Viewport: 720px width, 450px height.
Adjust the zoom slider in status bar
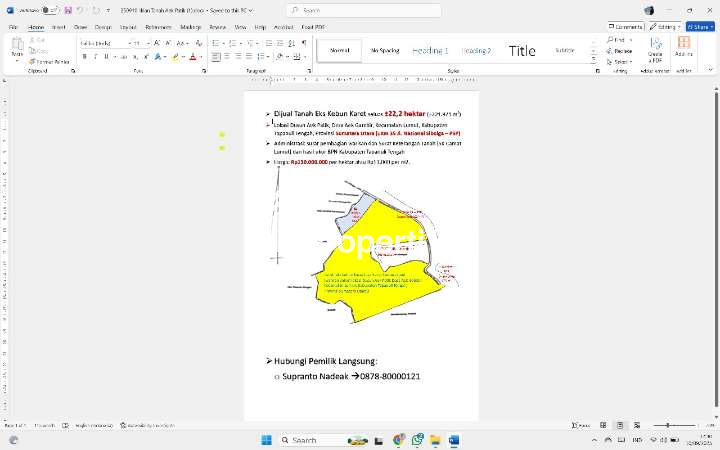[x=674, y=426]
